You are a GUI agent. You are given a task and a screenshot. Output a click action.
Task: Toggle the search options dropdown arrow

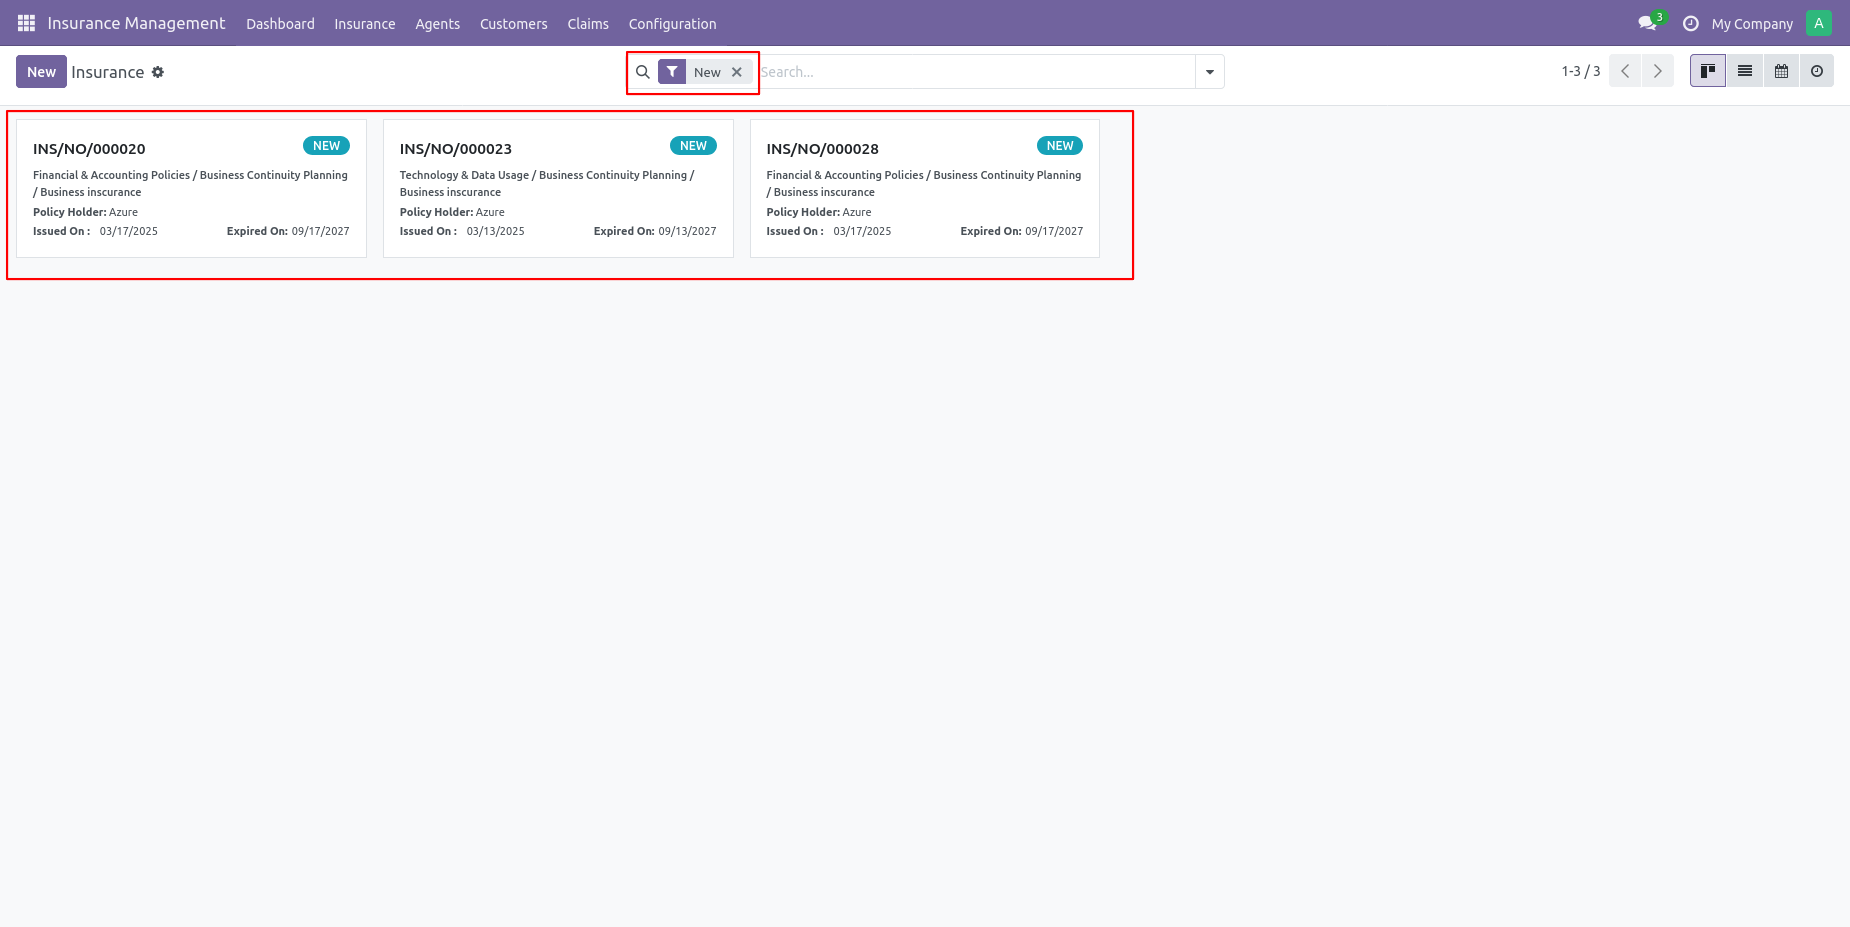[x=1210, y=72]
